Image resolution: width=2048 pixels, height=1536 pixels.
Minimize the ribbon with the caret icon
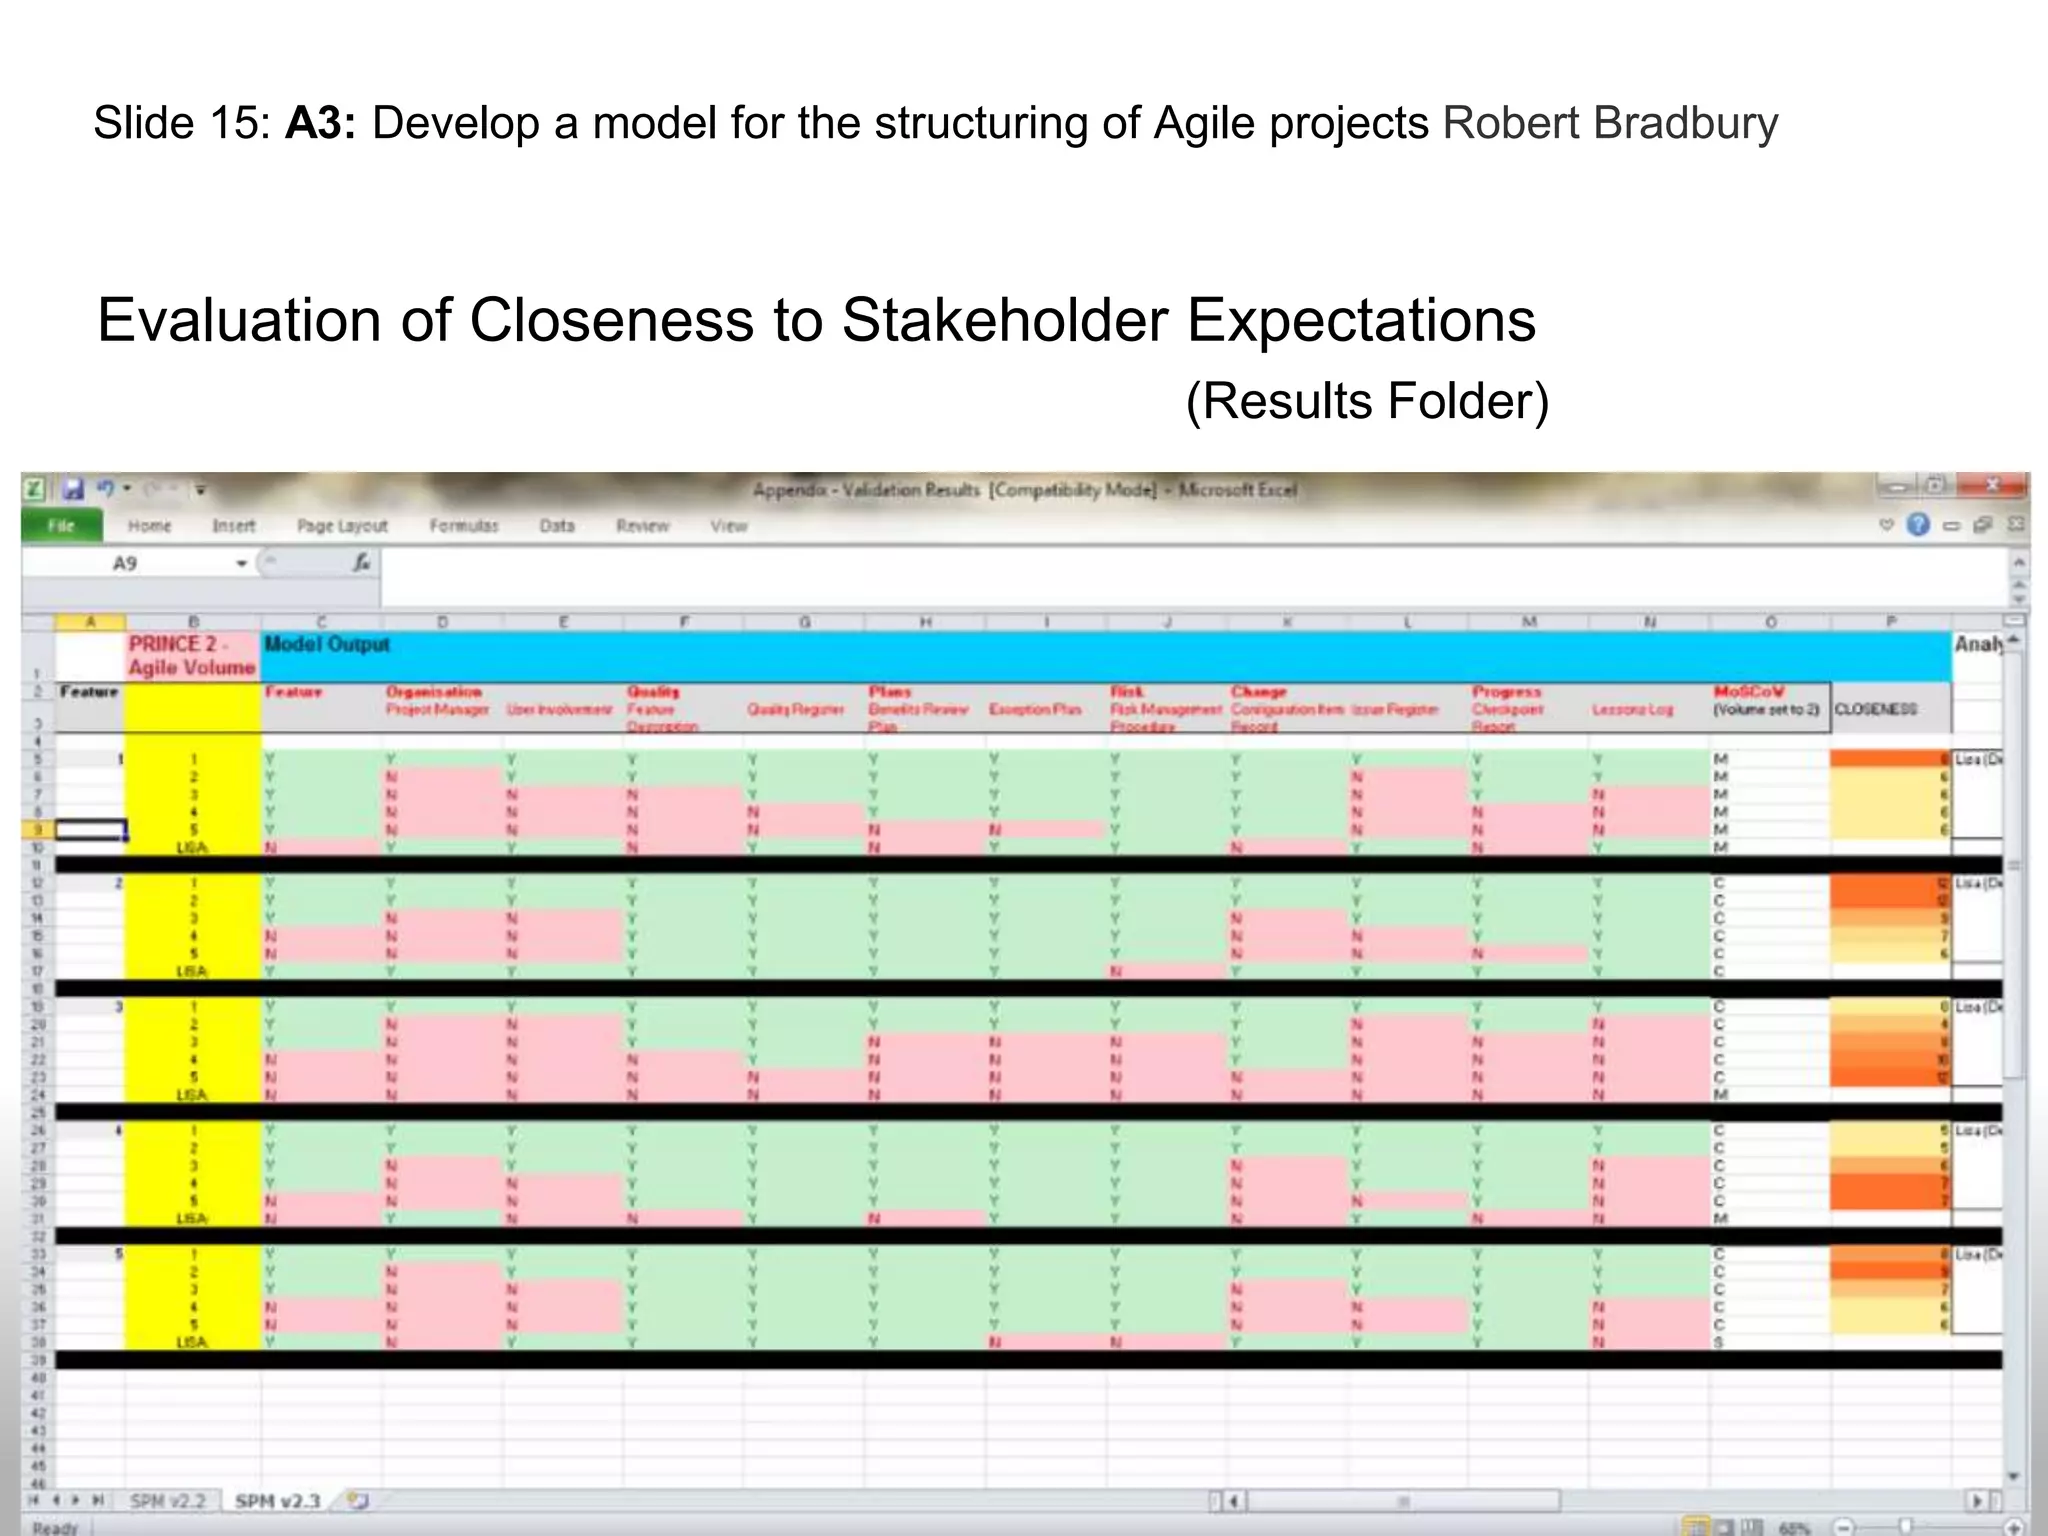(x=1887, y=524)
